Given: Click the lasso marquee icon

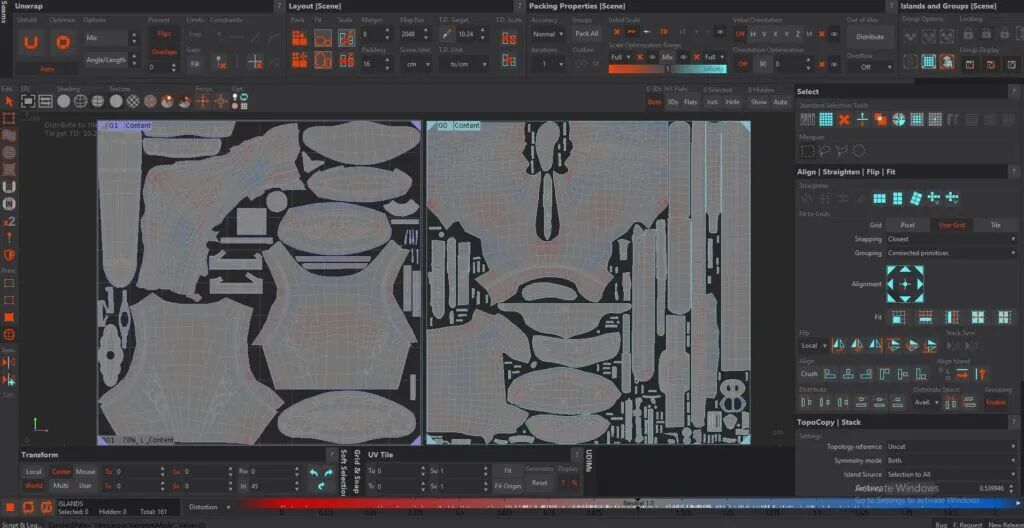Looking at the screenshot, I should point(824,151).
